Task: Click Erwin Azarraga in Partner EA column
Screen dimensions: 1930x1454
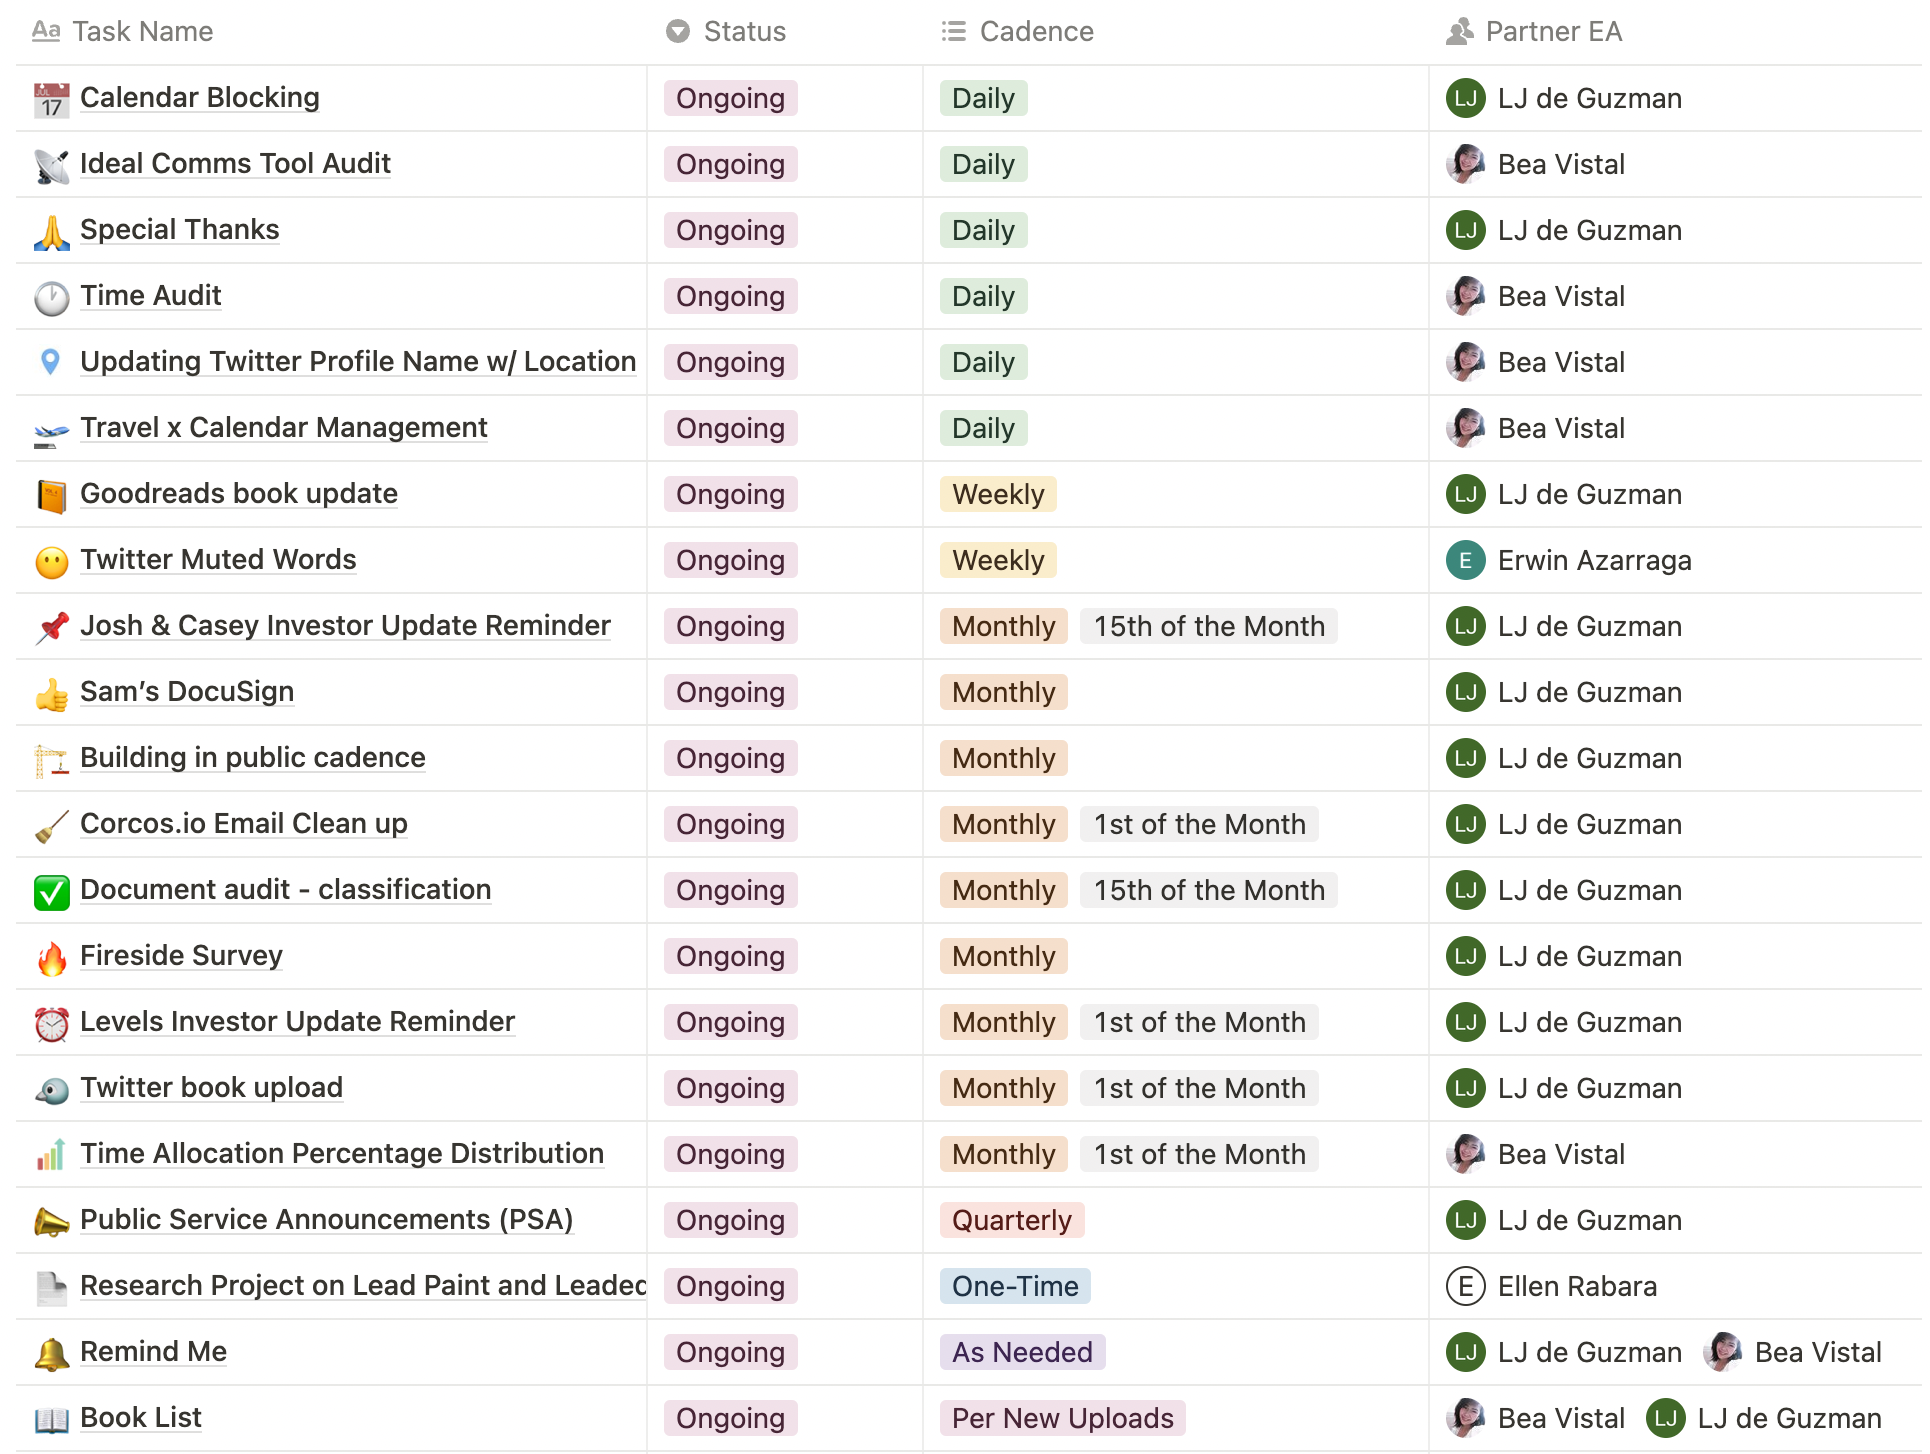Action: (1593, 561)
